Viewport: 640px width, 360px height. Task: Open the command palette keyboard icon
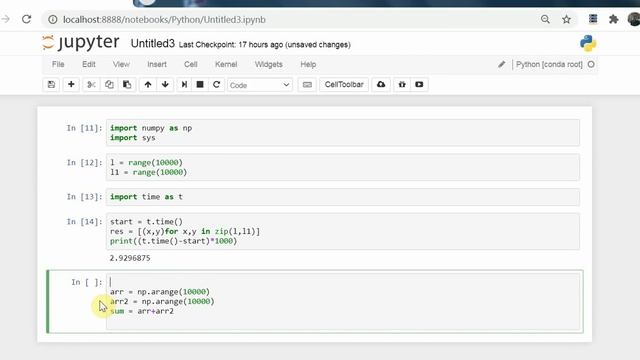[307, 84]
